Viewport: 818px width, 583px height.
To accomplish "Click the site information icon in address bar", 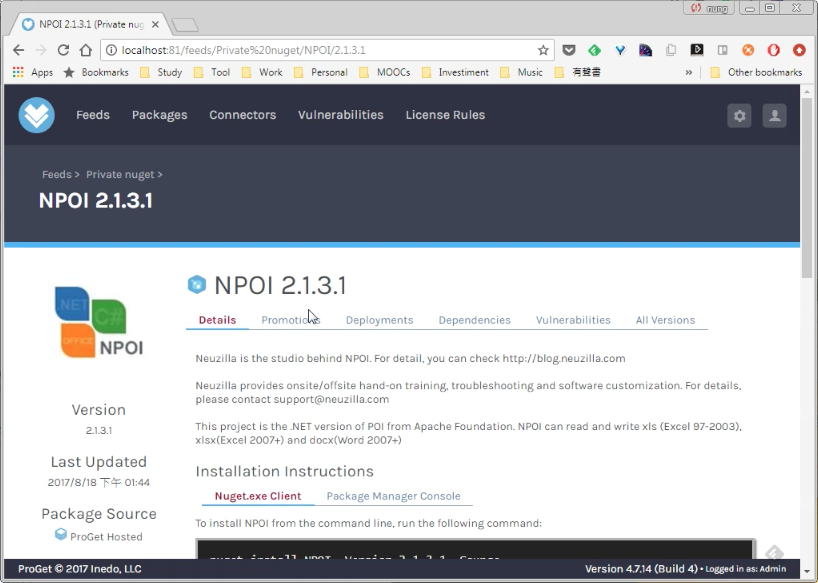I will [111, 50].
